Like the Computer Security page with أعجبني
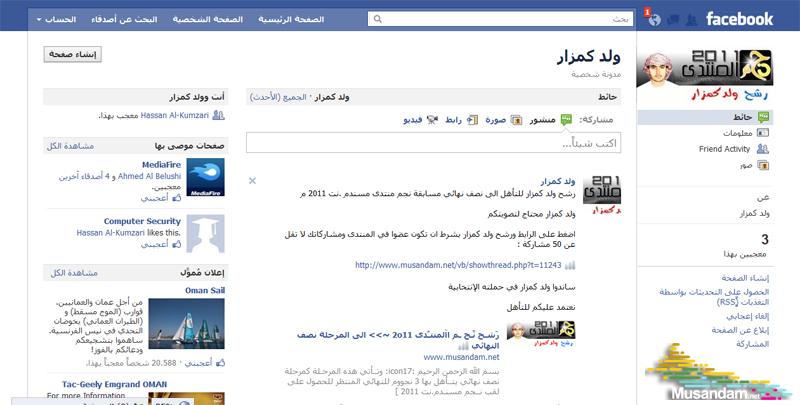This screenshot has width=800, height=405. tap(155, 244)
